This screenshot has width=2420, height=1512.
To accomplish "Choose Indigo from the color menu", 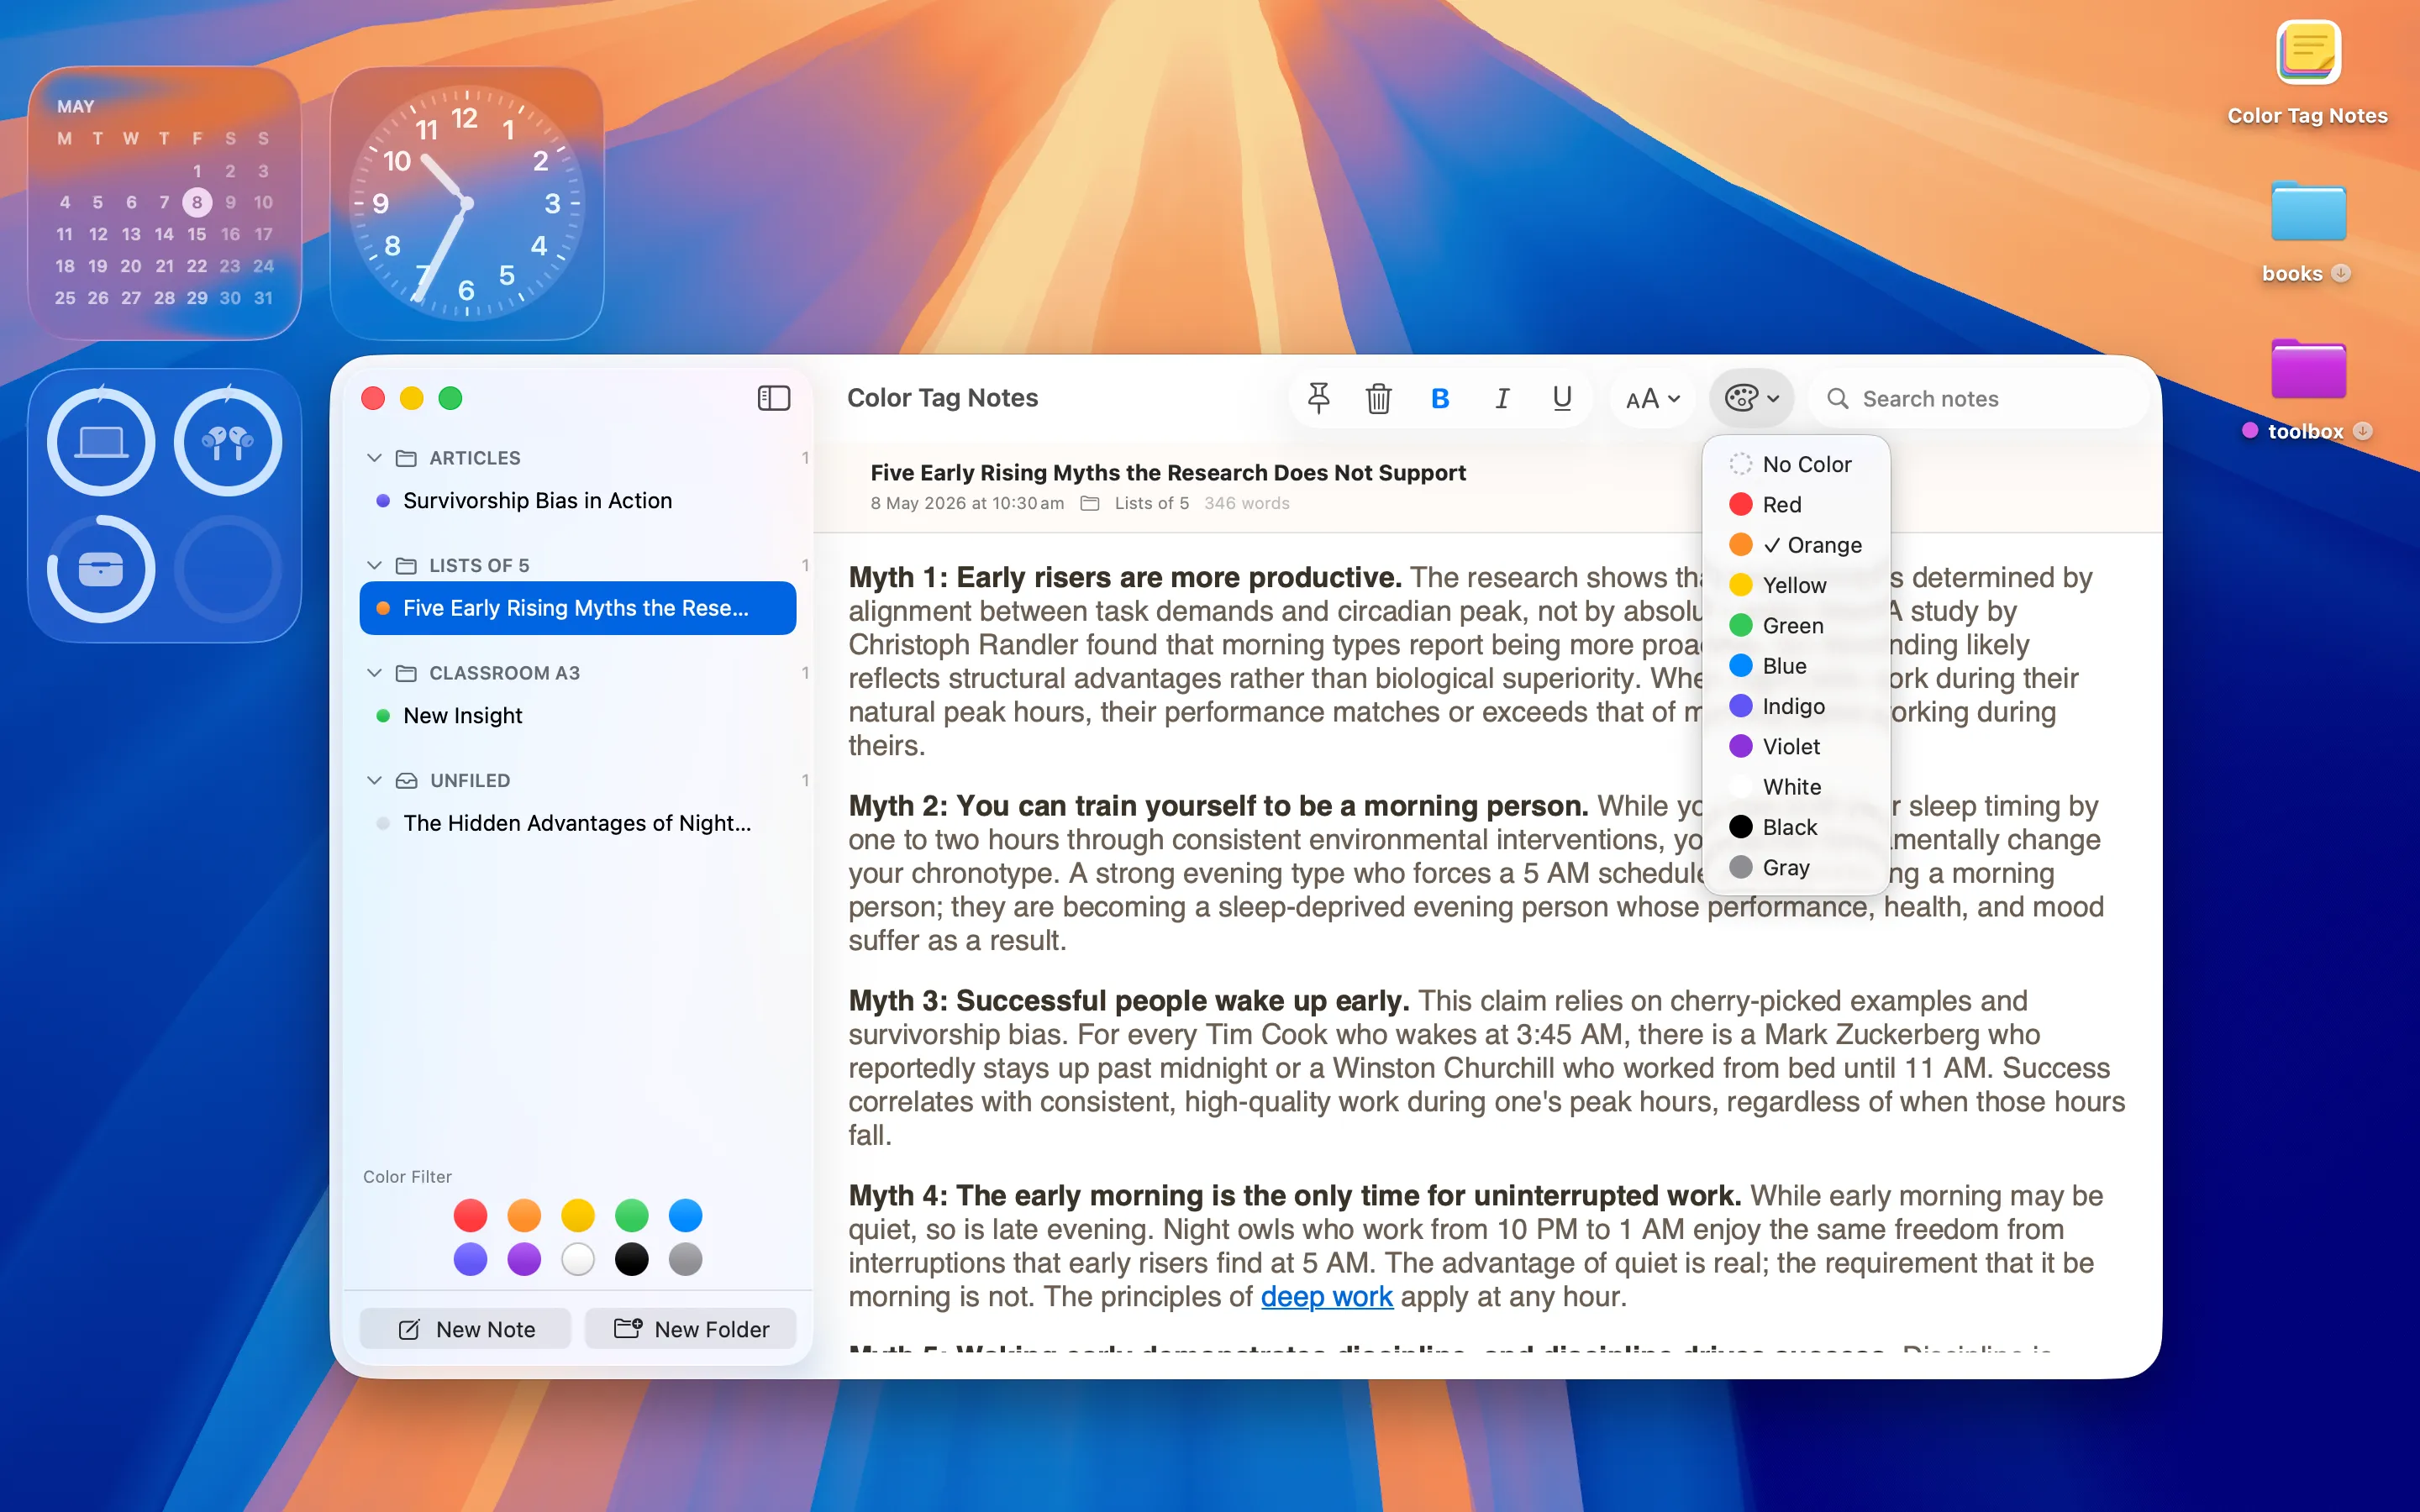I will point(1795,706).
